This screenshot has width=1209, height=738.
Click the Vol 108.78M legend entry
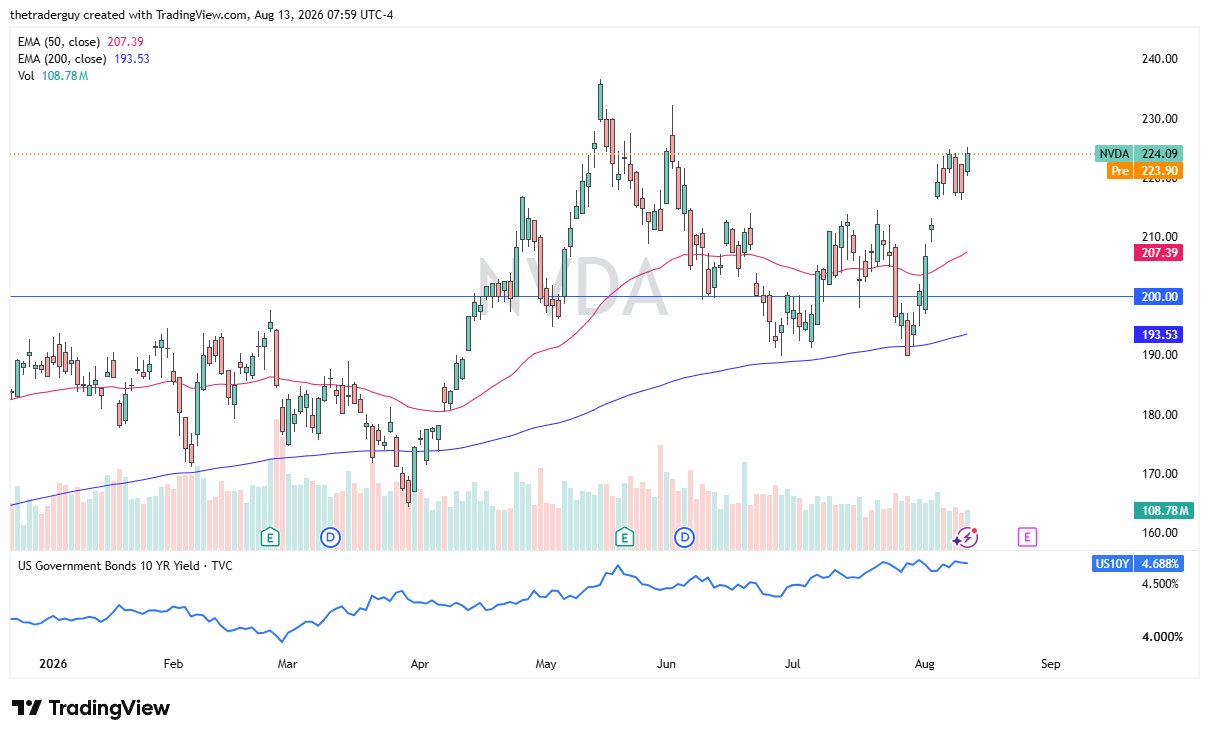[53, 76]
